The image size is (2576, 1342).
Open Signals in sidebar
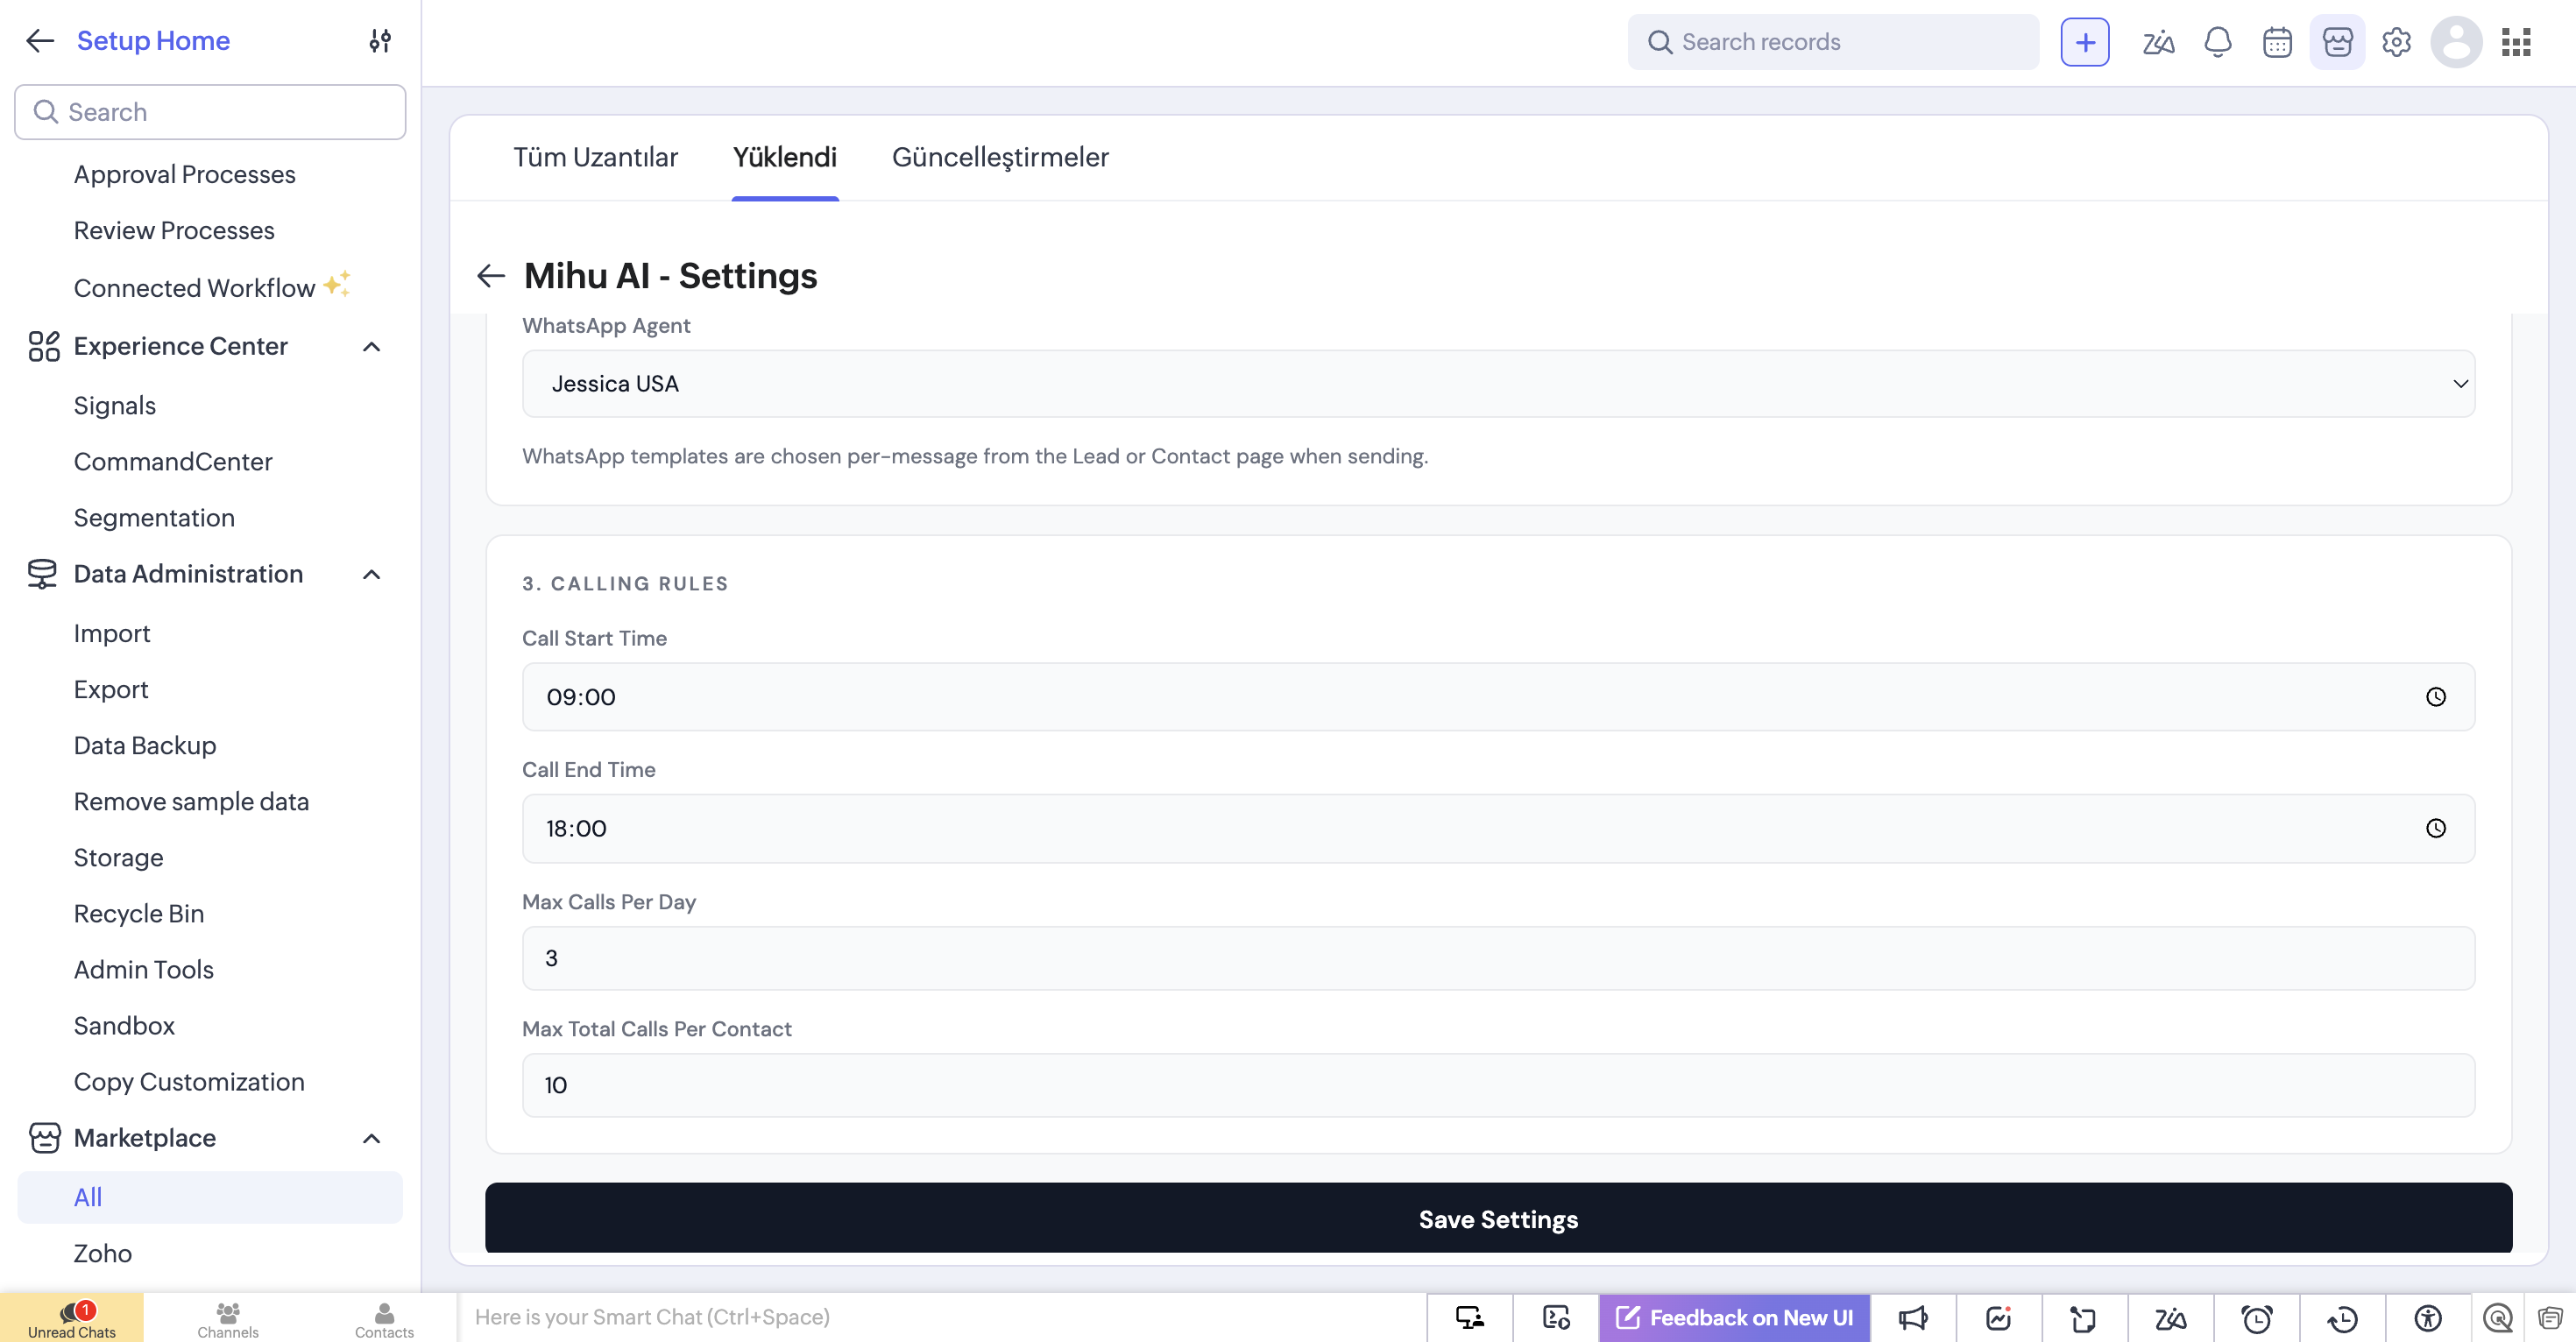pos(115,405)
